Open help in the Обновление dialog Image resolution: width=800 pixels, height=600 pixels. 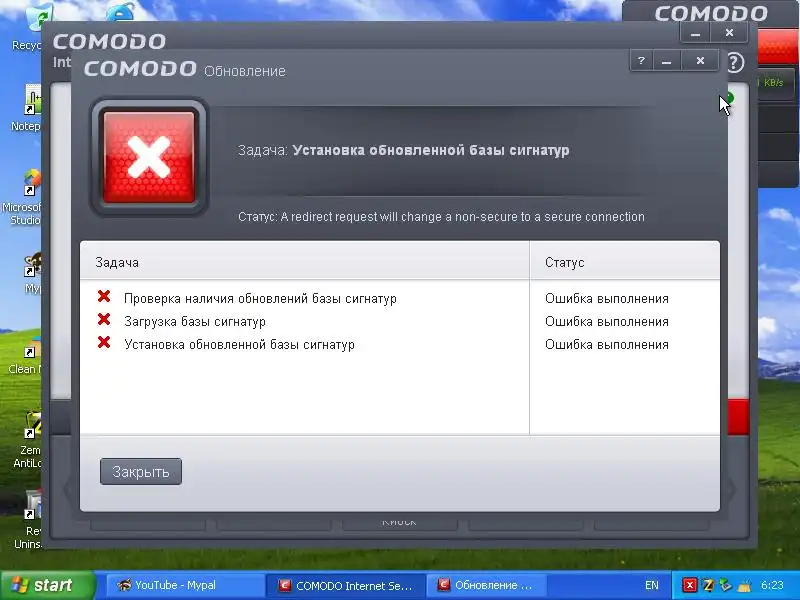(x=641, y=61)
